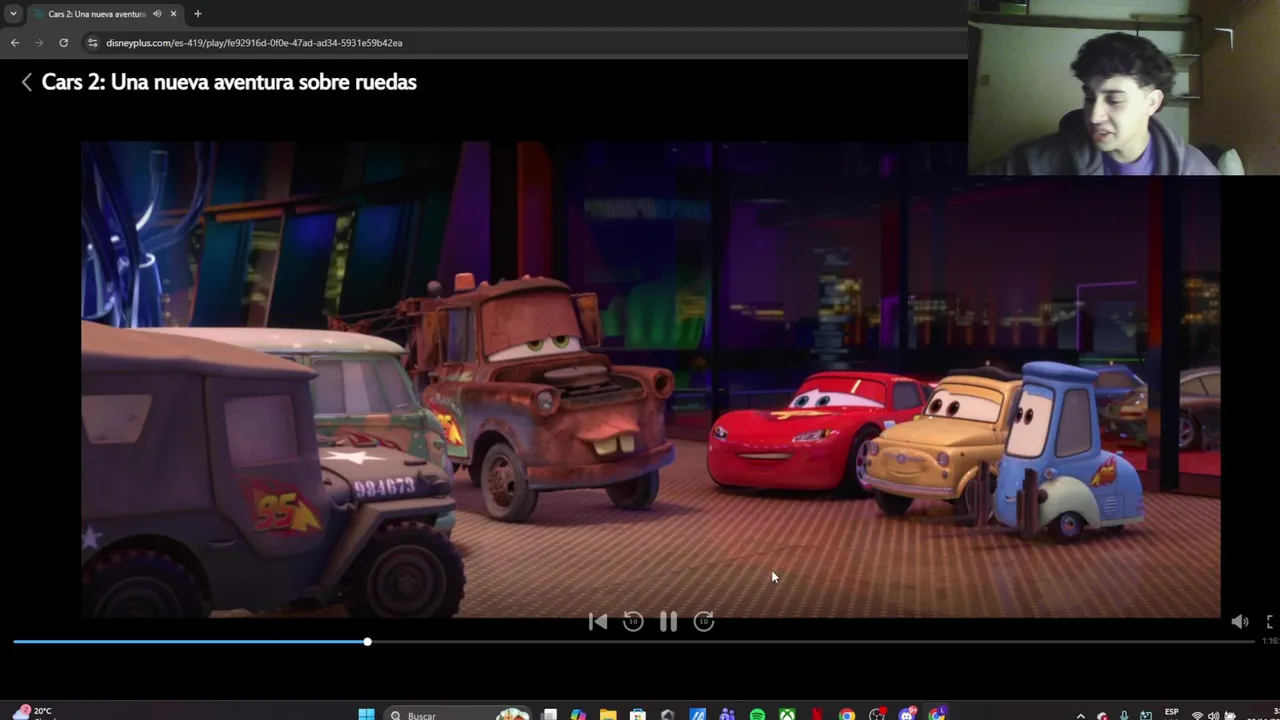This screenshot has width=1280, height=720.
Task: Rewind the video 10 seconds
Action: [x=633, y=622]
